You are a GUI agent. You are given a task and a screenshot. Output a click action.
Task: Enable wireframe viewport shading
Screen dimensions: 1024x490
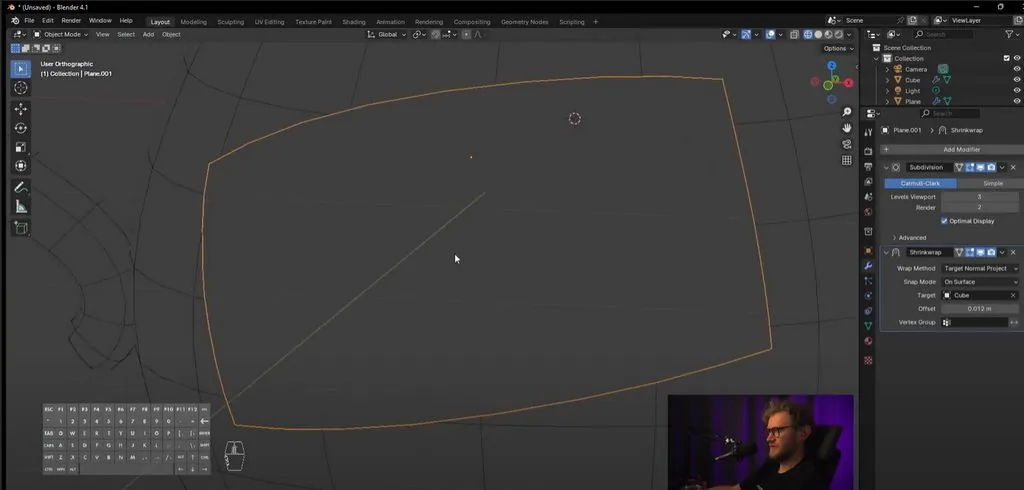point(808,35)
